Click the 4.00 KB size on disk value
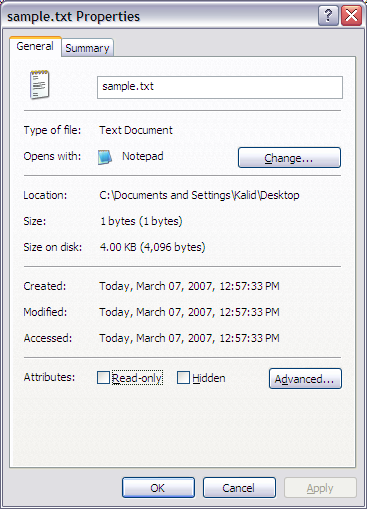The height and width of the screenshot is (509, 367). tap(152, 247)
